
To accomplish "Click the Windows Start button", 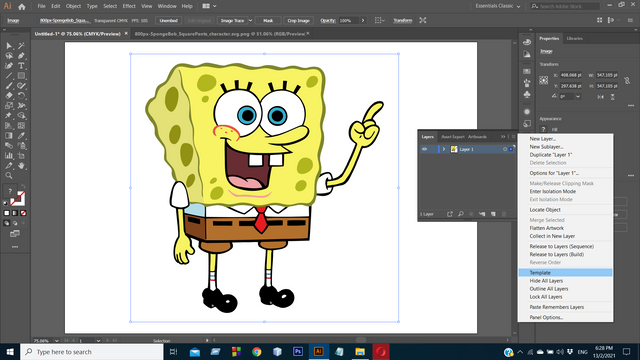I will click(10, 352).
